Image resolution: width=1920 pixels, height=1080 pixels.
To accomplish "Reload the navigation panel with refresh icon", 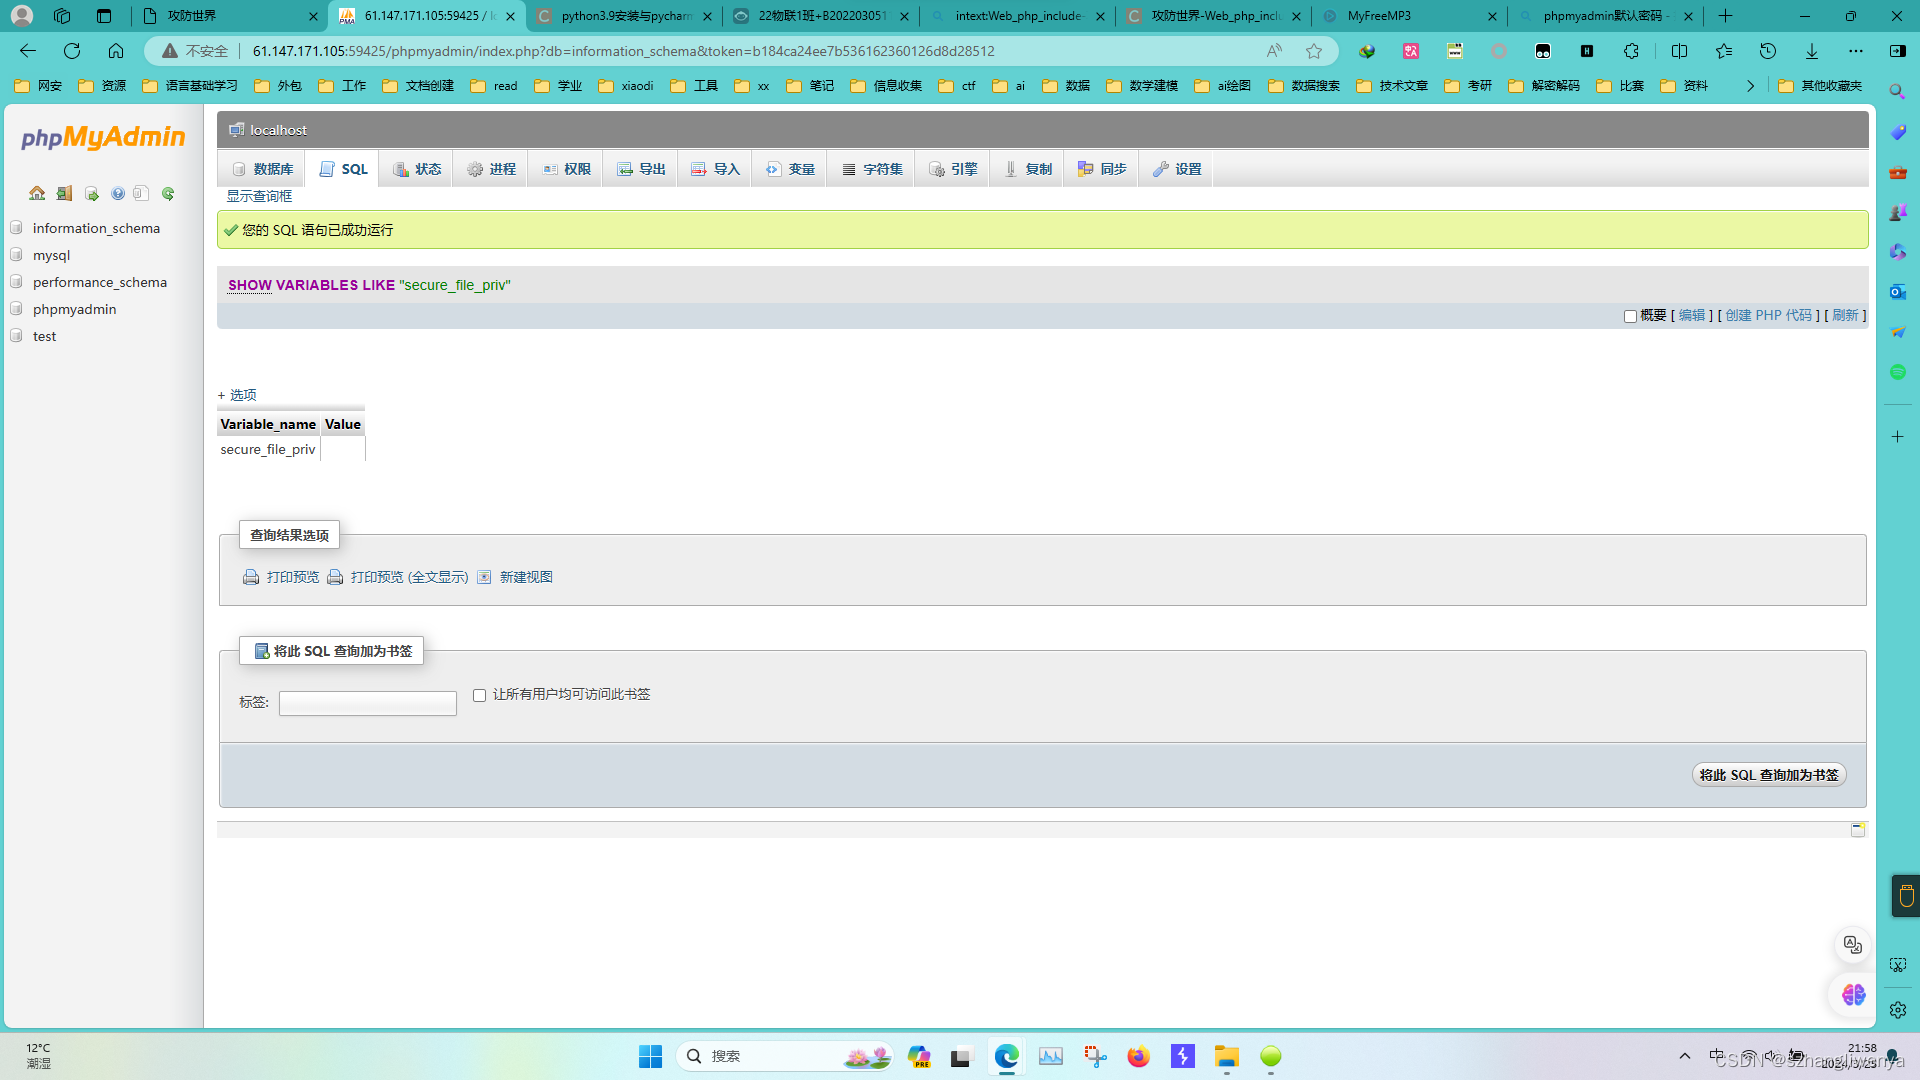I will (167, 193).
